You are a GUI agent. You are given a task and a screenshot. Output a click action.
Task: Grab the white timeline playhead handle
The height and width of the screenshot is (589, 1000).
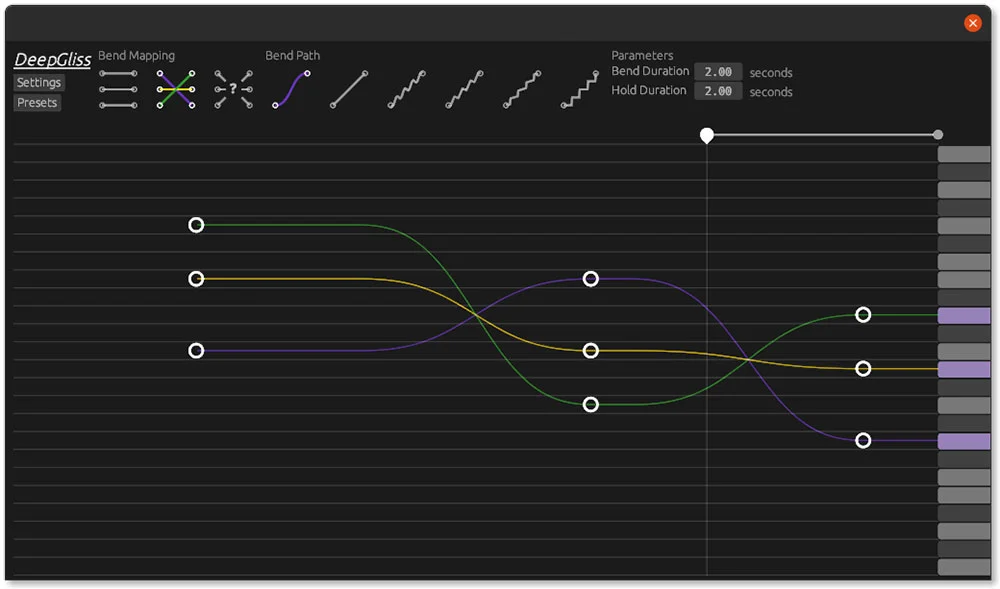[707, 135]
